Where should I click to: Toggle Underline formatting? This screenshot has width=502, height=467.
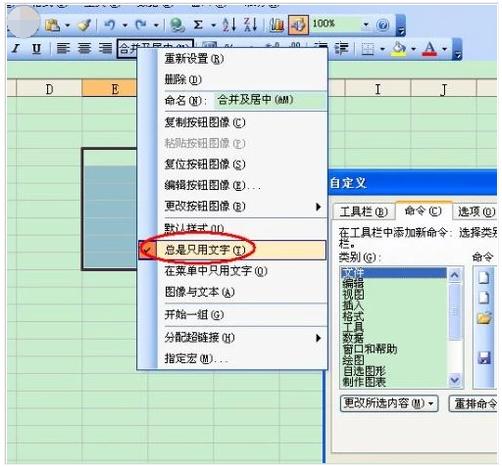click(36, 49)
